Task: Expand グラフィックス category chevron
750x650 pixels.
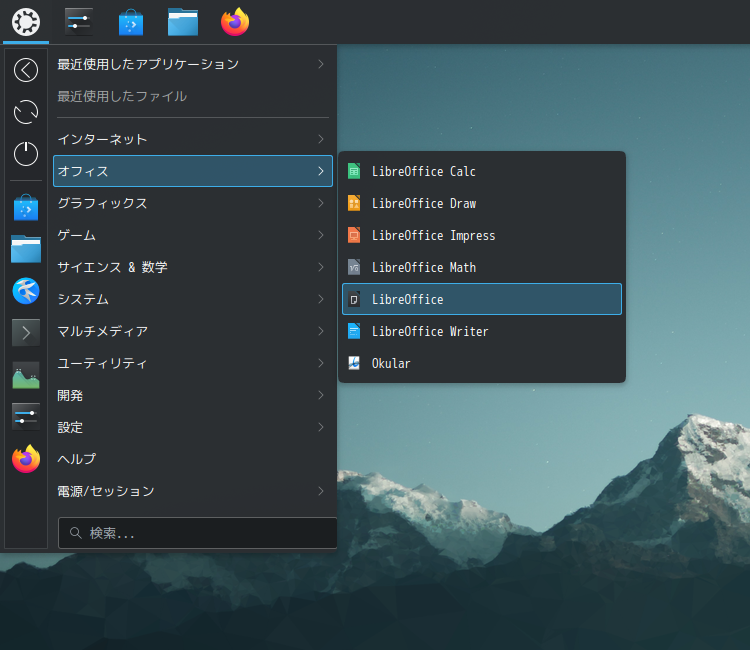Action: coord(321,203)
